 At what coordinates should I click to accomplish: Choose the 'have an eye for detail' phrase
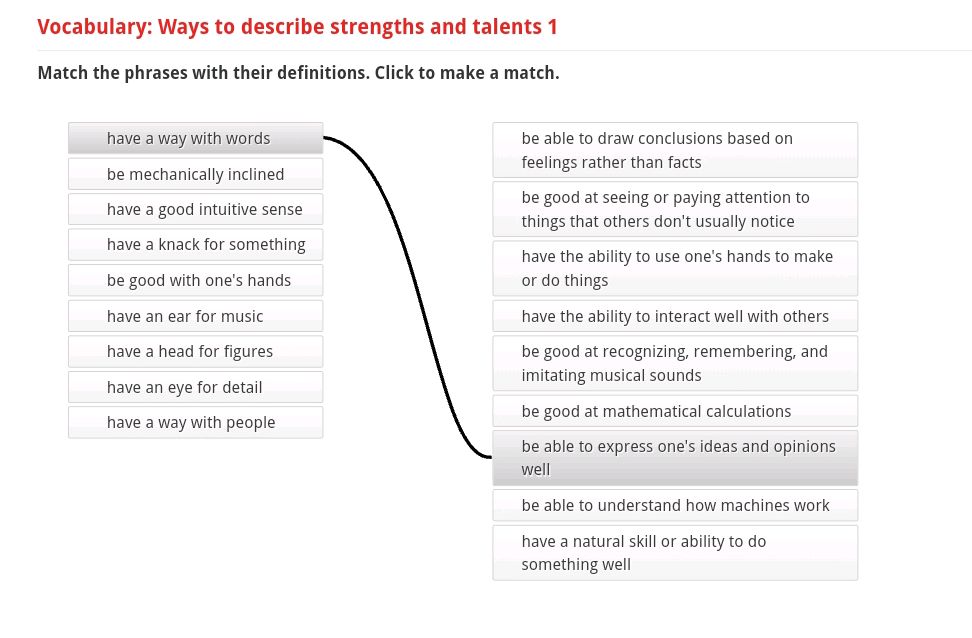[195, 387]
